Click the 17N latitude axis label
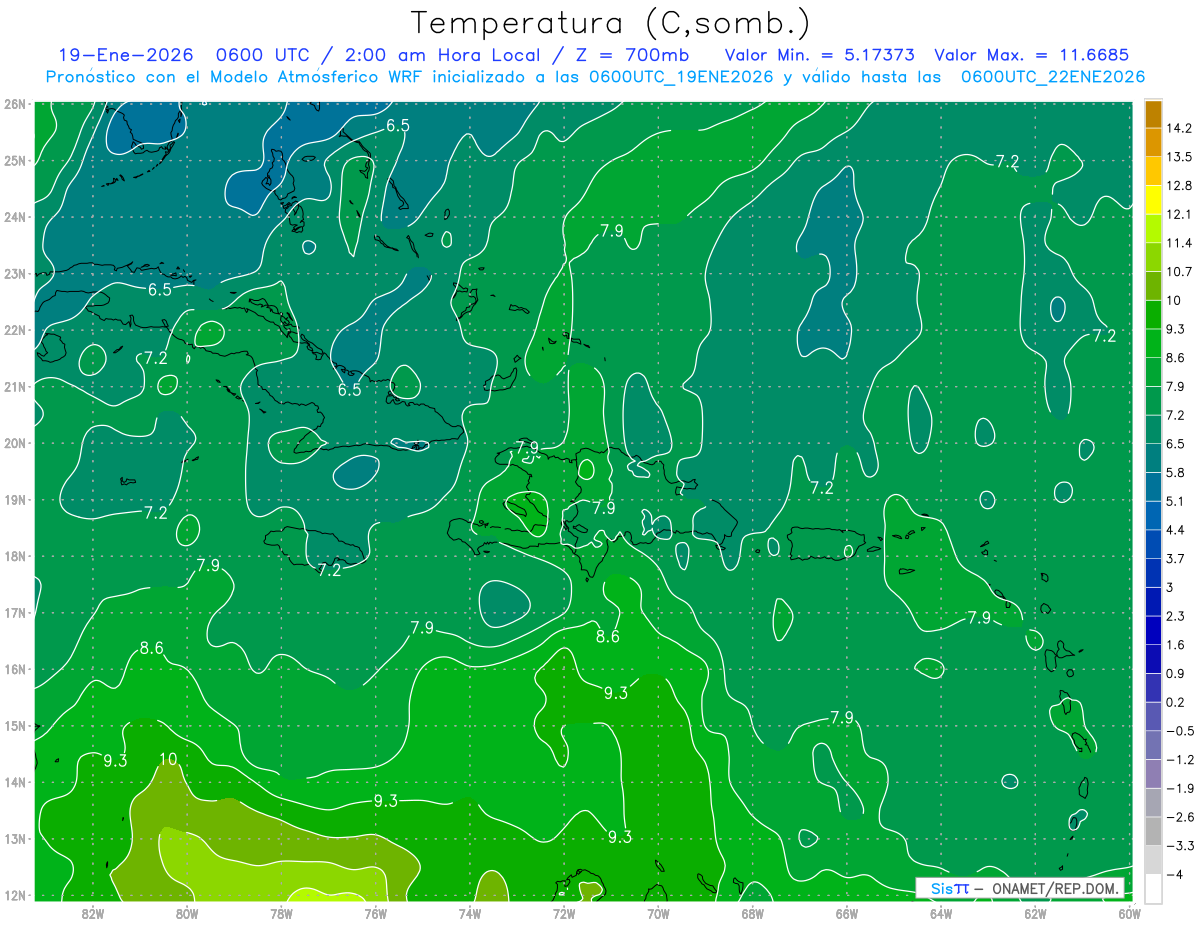 click(14, 612)
